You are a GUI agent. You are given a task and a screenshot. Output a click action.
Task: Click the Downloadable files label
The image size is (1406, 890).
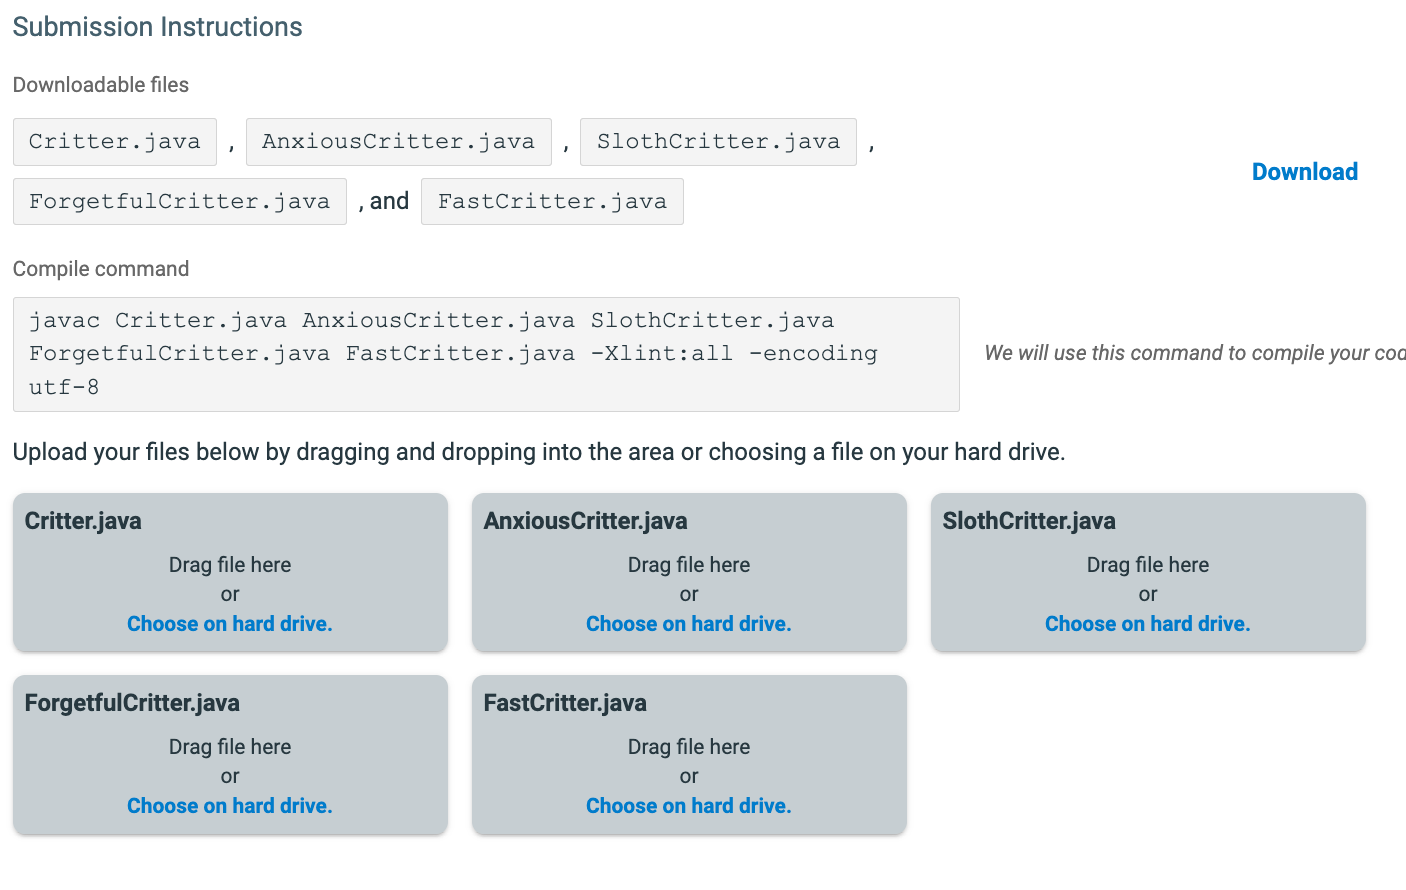pyautogui.click(x=101, y=85)
